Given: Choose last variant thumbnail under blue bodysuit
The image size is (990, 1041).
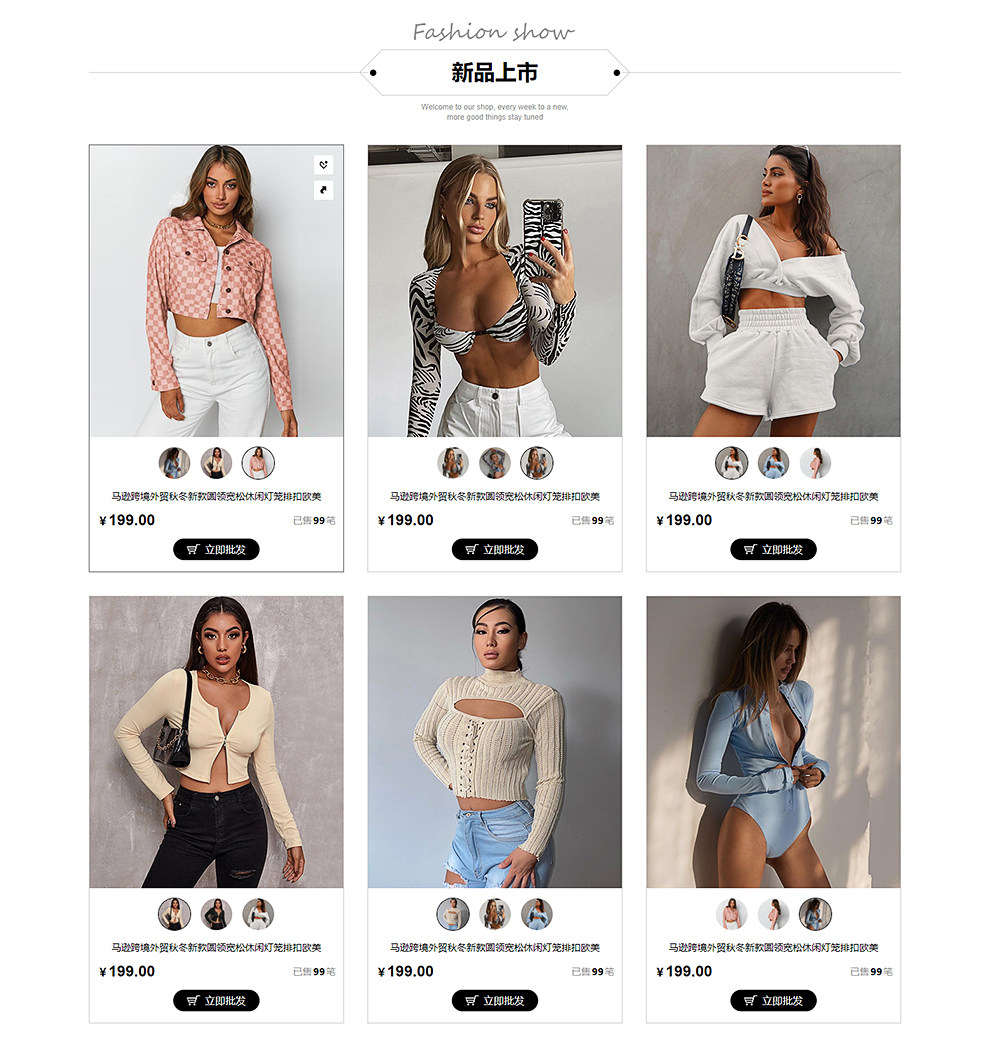Looking at the screenshot, I should [815, 914].
